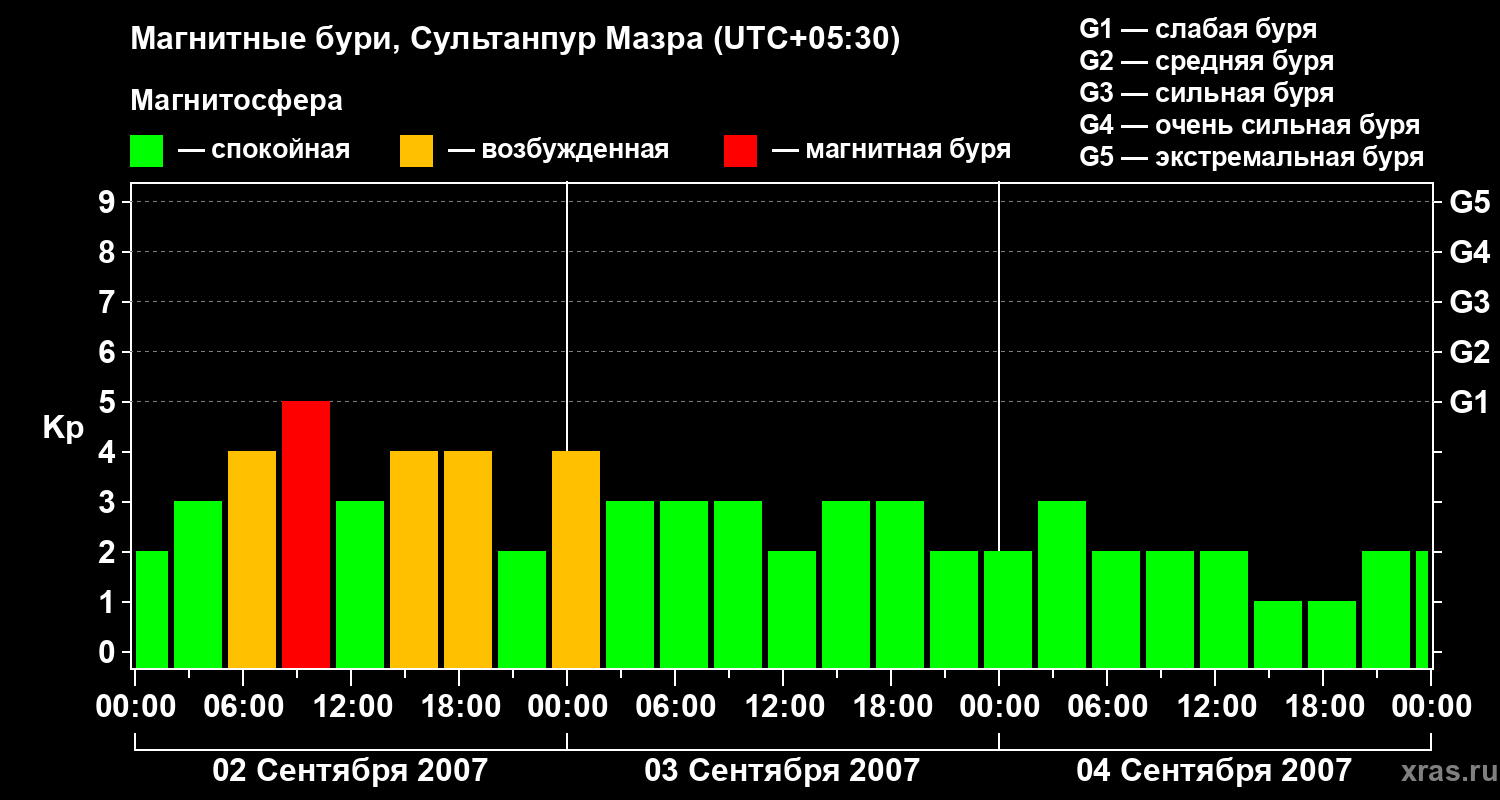
Task: Click 'G4 — очень сильная буря' description
Action: point(1249,125)
